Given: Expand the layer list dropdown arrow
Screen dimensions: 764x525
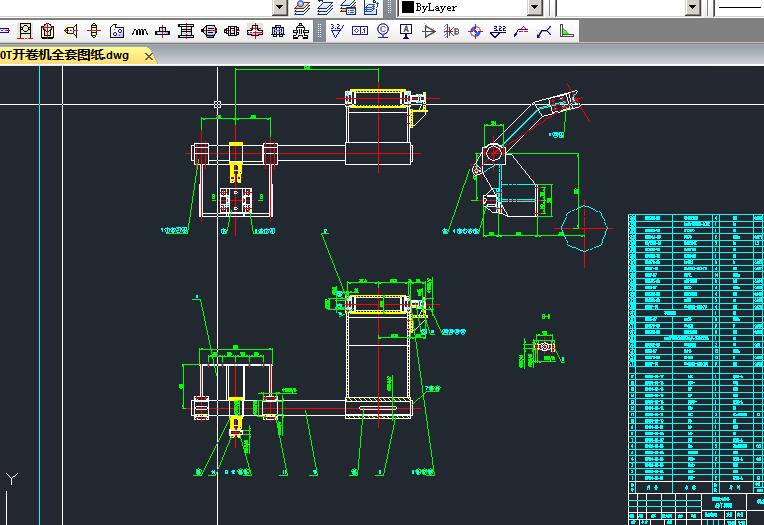Looking at the screenshot, I should (280, 7).
